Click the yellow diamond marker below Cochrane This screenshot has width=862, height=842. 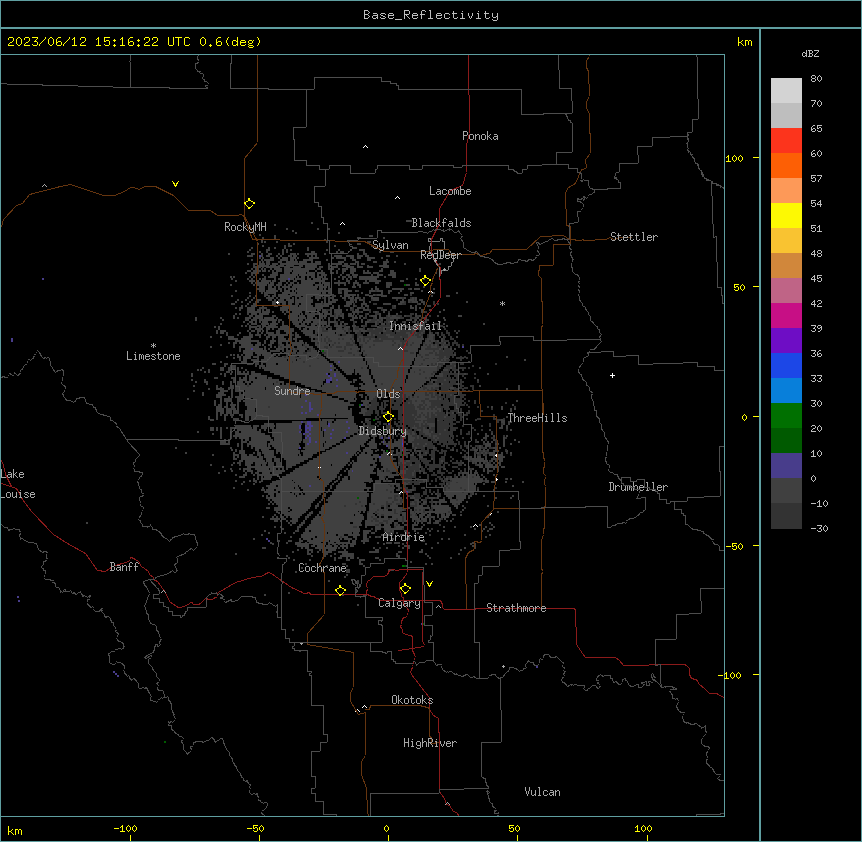(x=340, y=590)
